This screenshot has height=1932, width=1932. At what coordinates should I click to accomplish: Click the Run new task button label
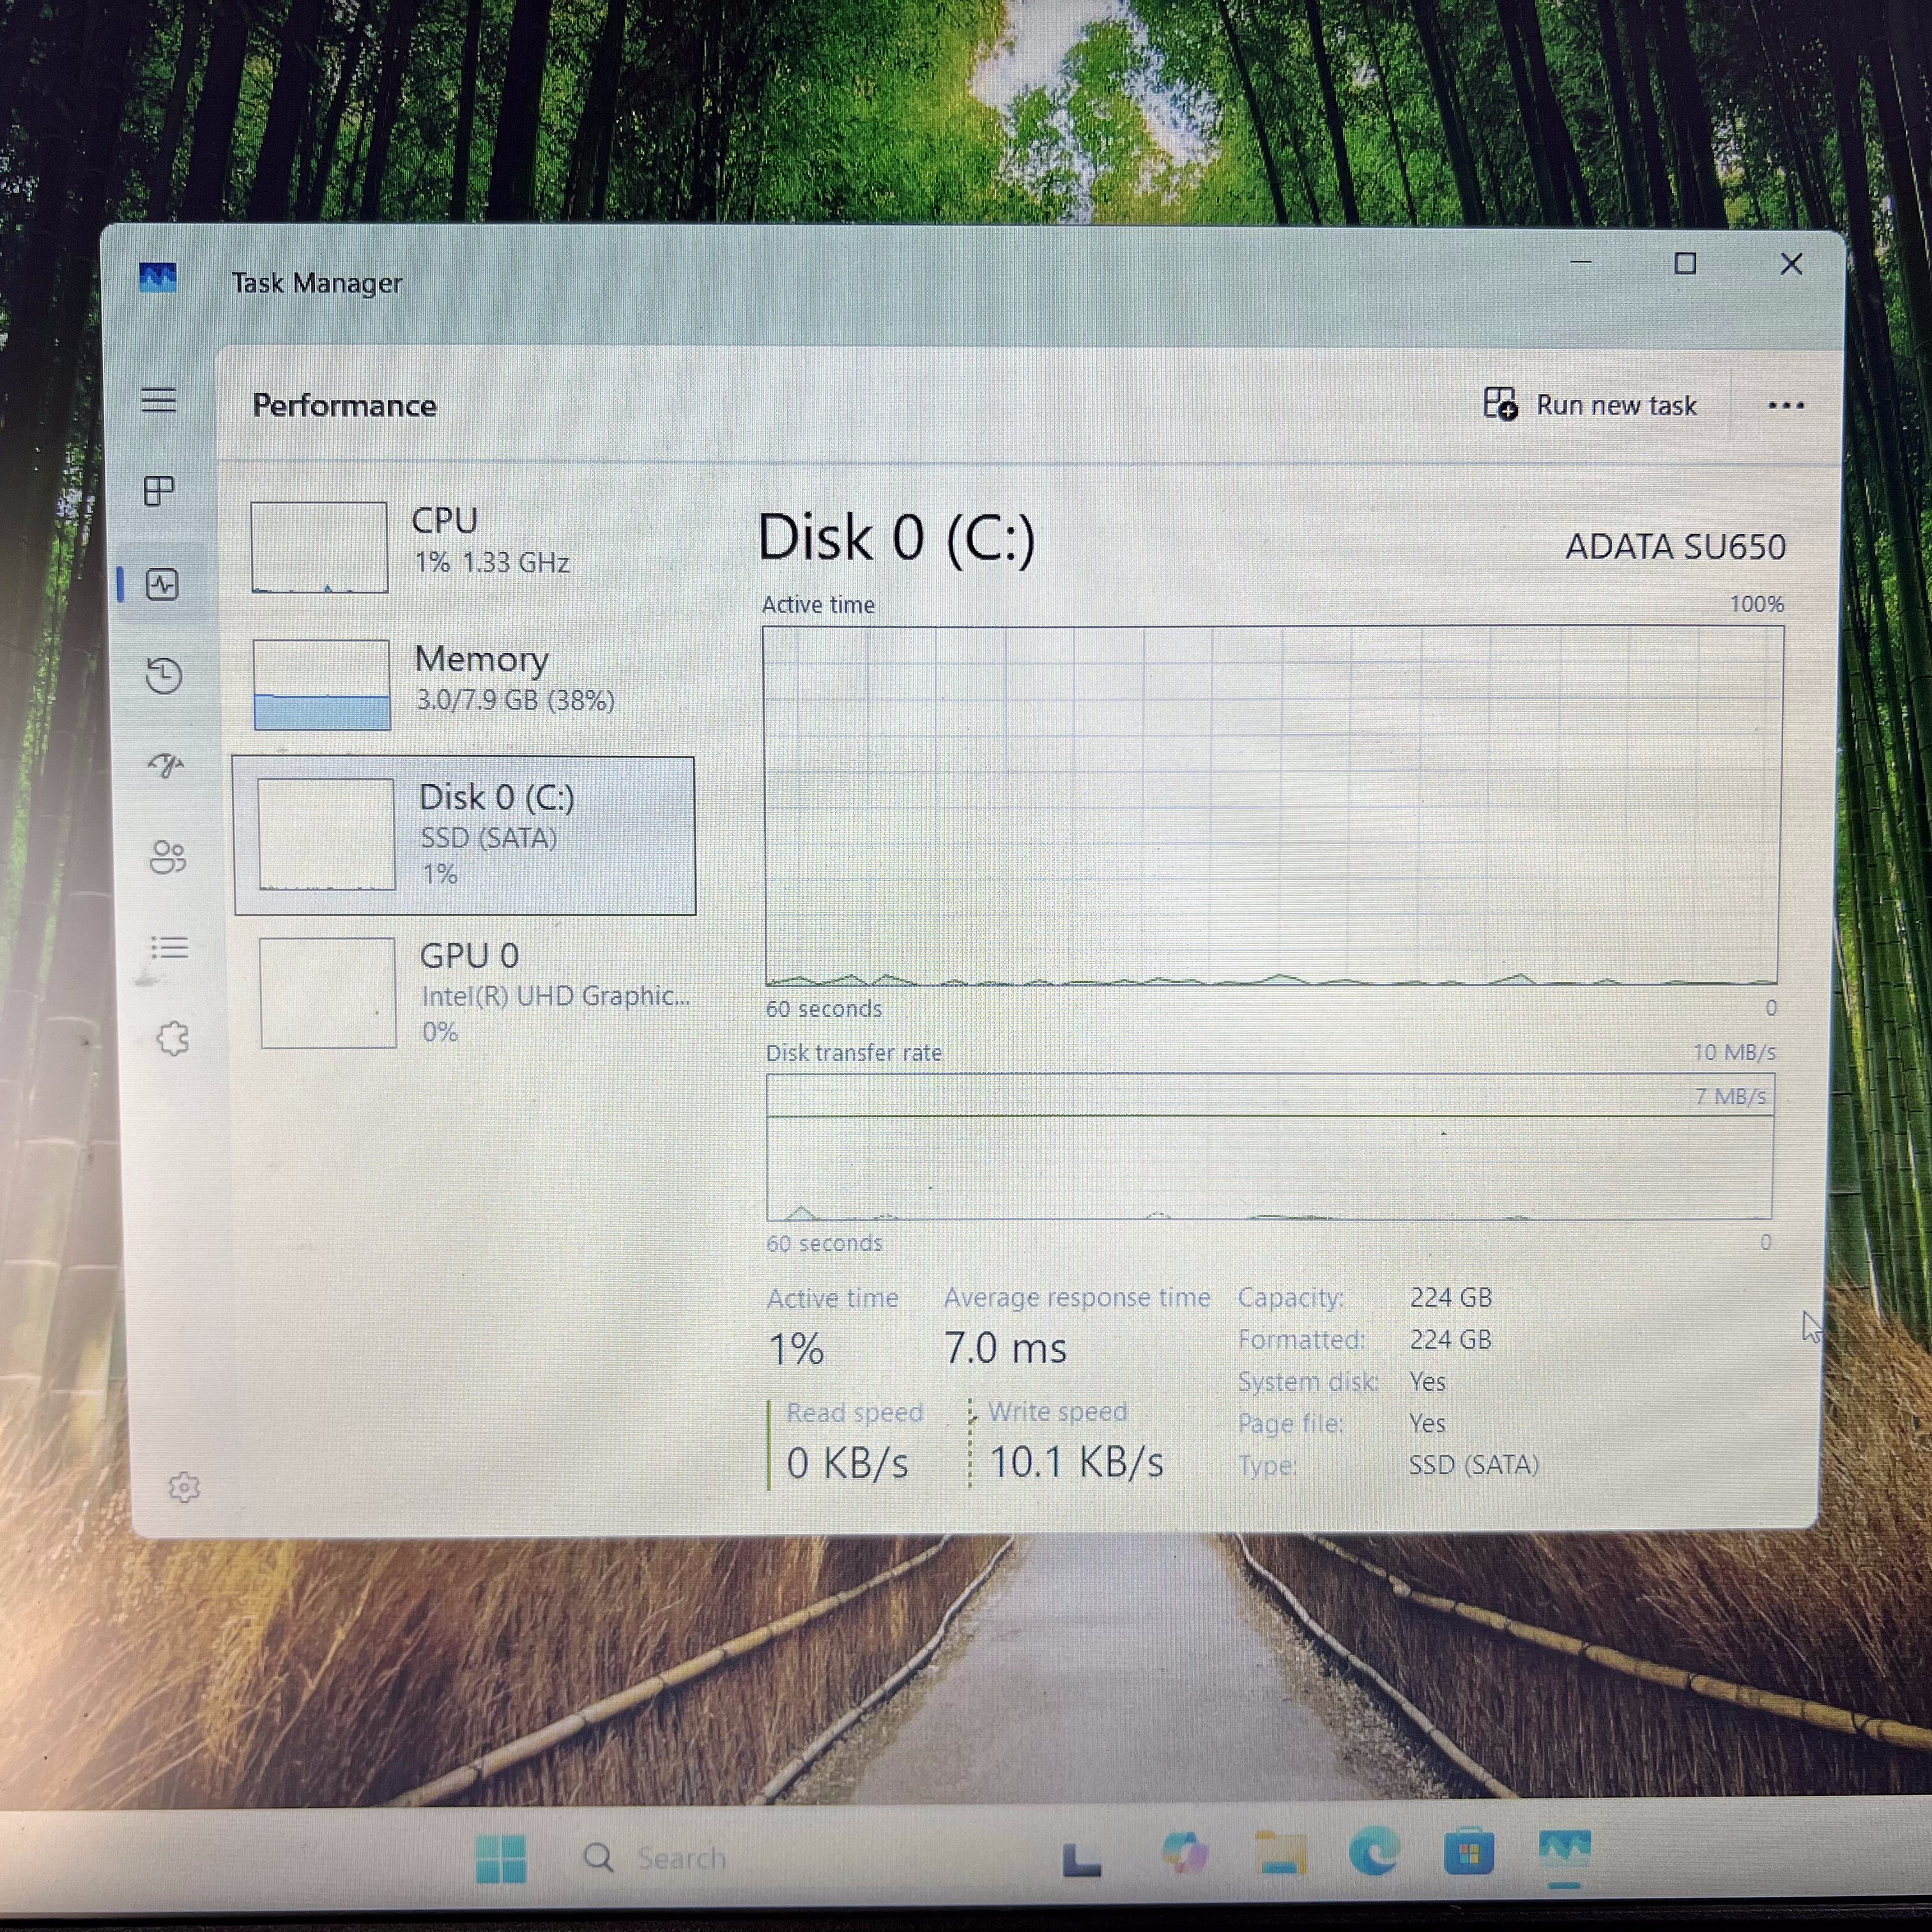point(1616,405)
